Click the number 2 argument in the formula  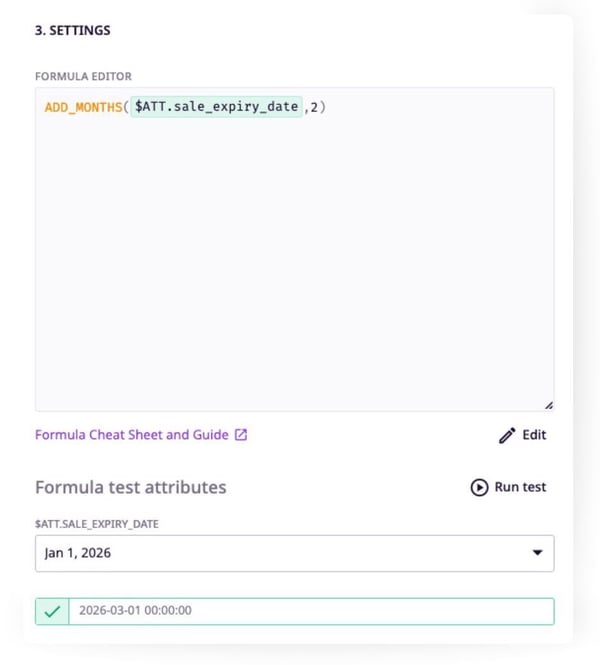coord(316,107)
